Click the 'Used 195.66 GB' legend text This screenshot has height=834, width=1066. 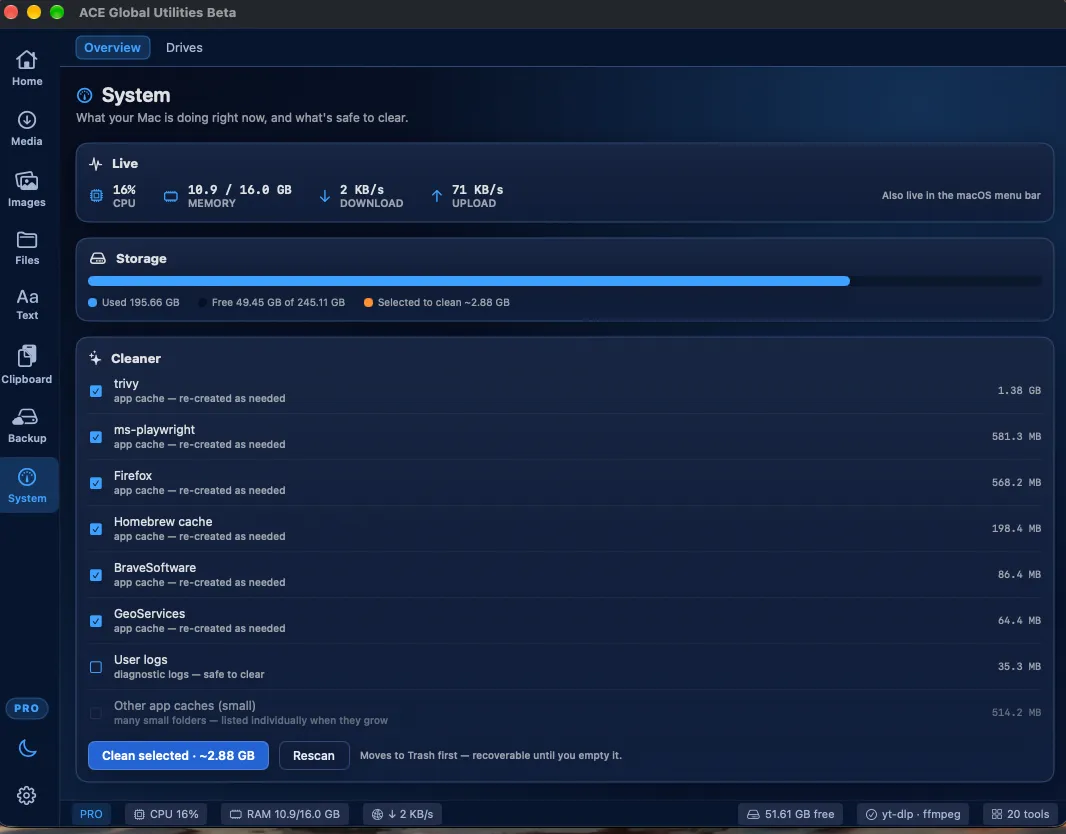(x=141, y=302)
